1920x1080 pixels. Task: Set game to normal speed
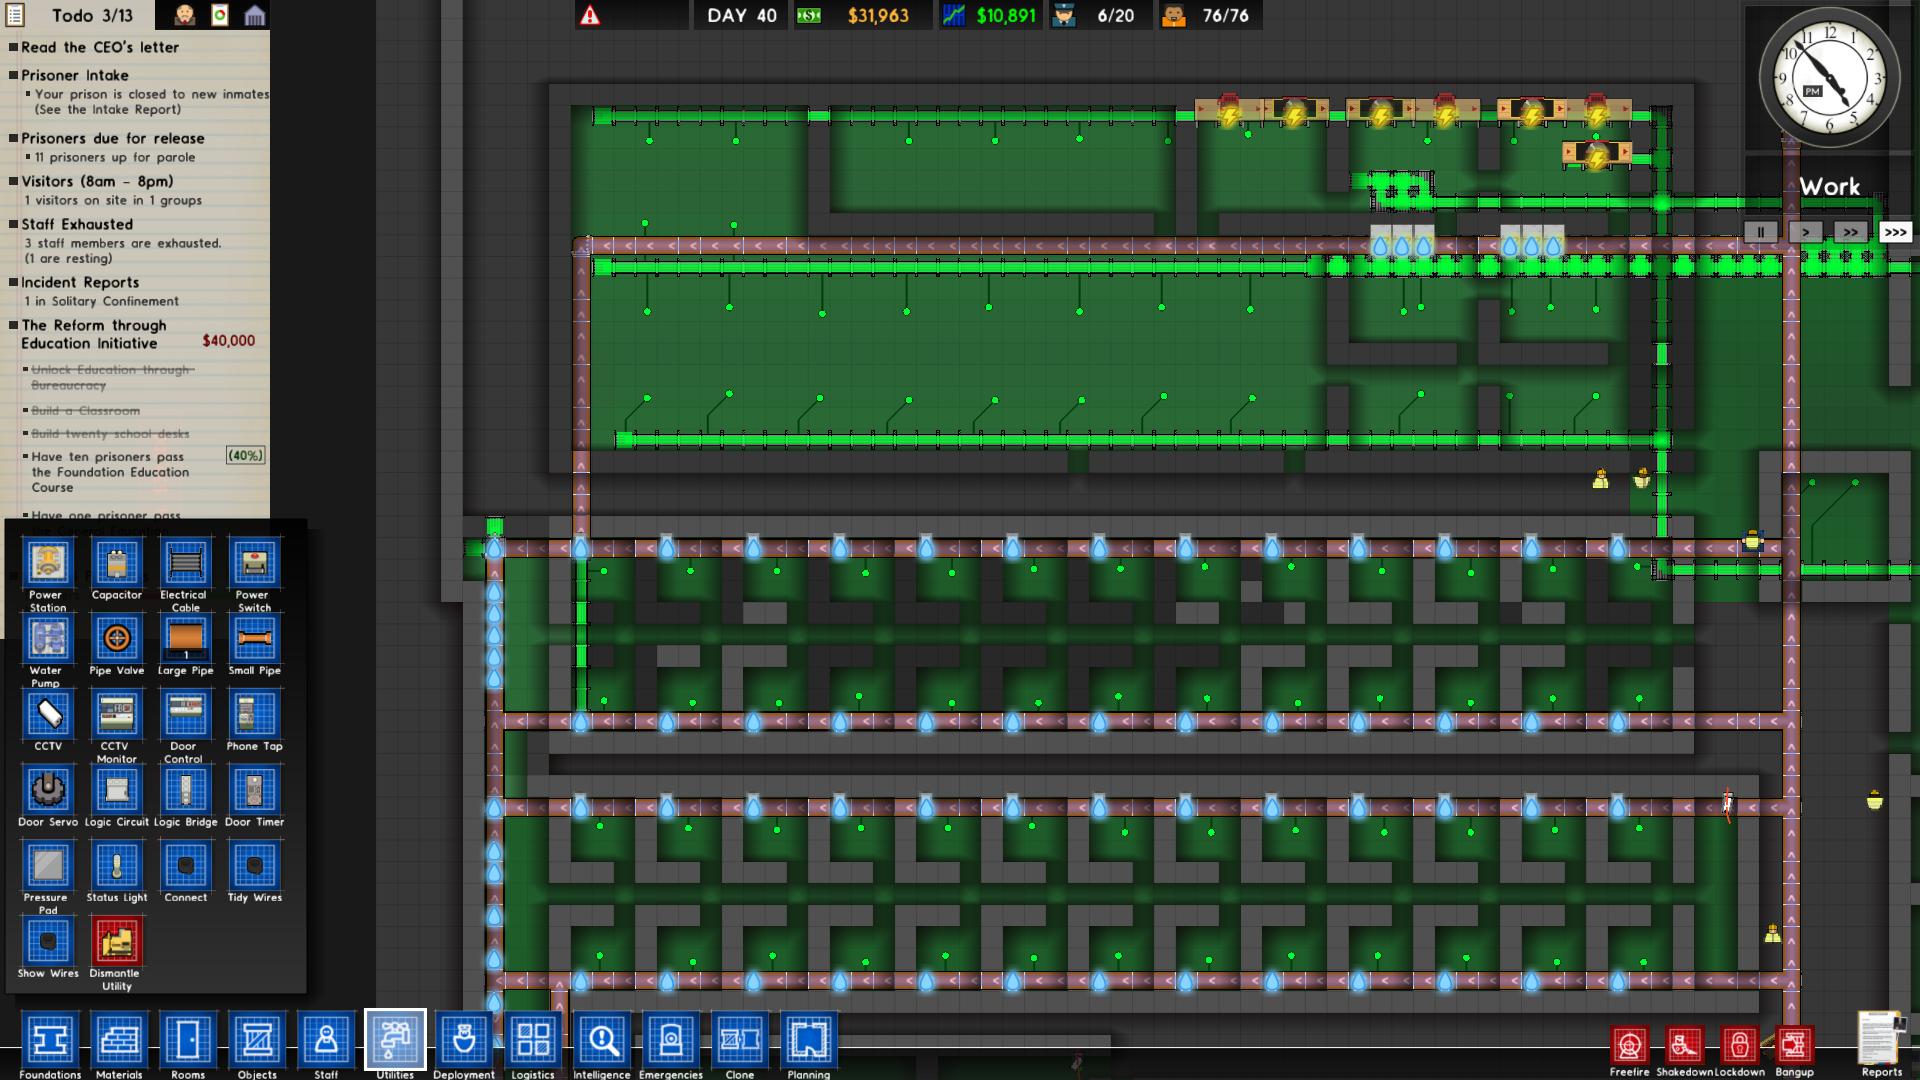(x=1805, y=232)
